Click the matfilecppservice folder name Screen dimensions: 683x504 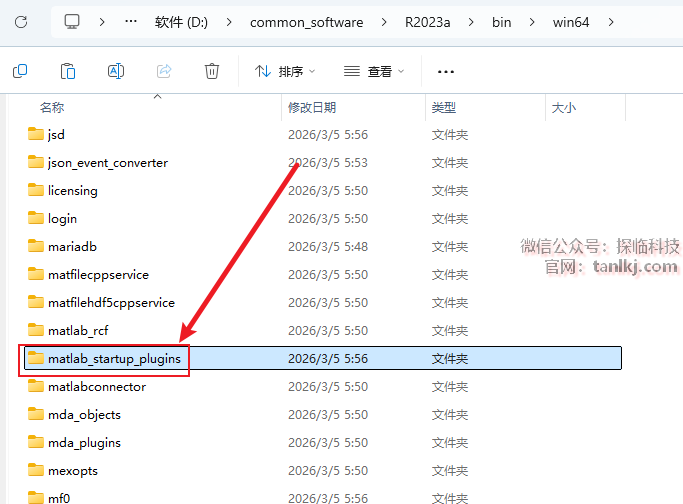pyautogui.click(x=98, y=275)
